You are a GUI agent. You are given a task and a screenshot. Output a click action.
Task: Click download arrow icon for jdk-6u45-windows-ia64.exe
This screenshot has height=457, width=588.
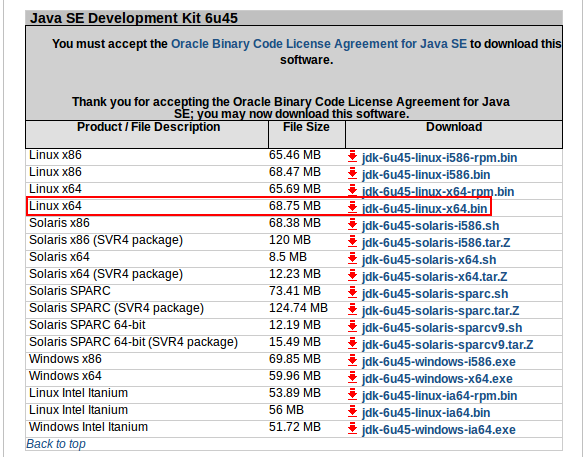pos(352,429)
